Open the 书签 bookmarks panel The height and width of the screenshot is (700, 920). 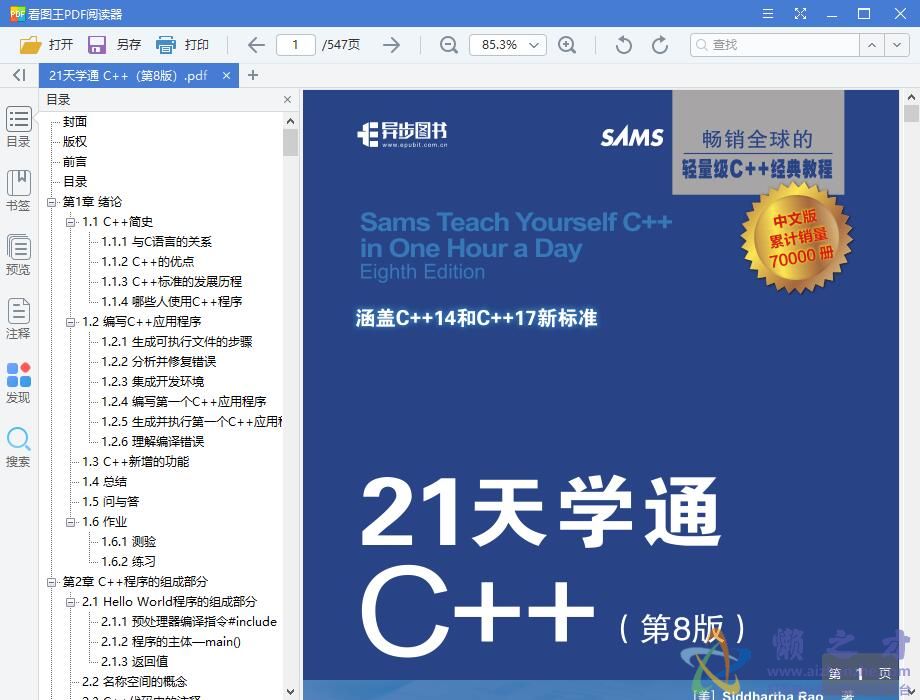click(x=18, y=191)
